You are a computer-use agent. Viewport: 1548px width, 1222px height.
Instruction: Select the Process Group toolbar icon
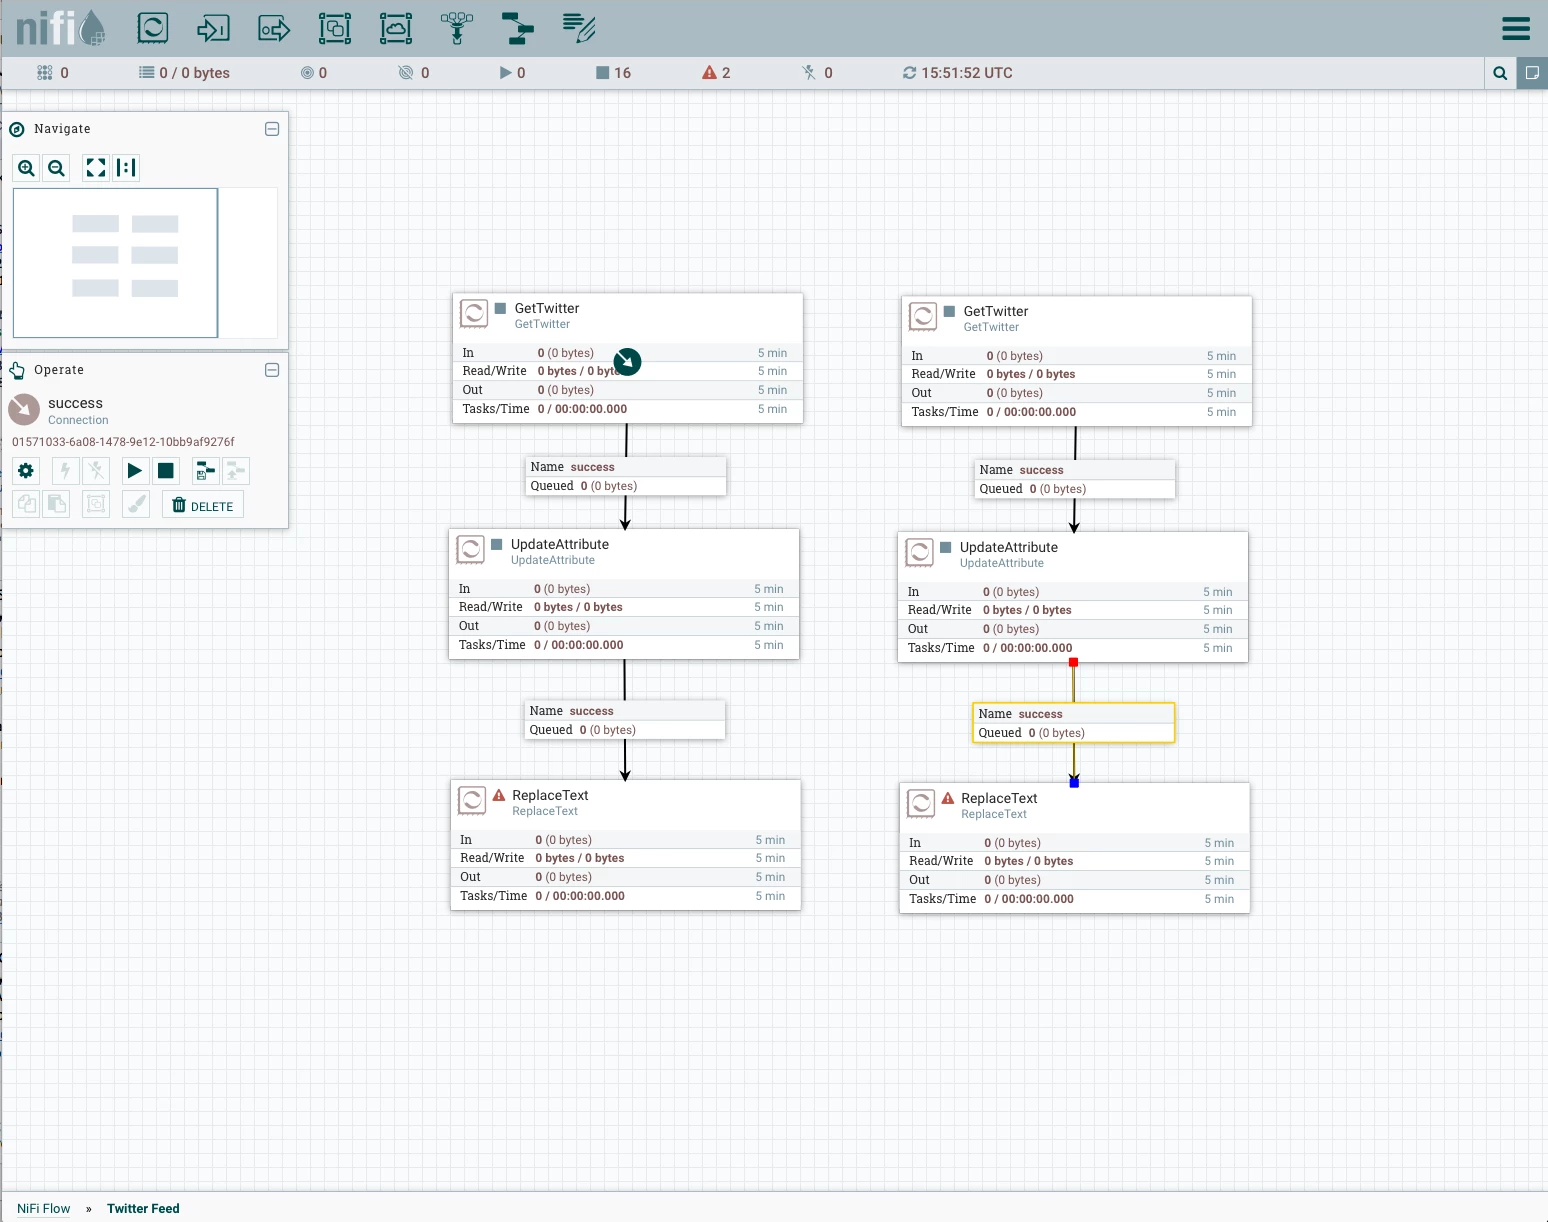[335, 28]
